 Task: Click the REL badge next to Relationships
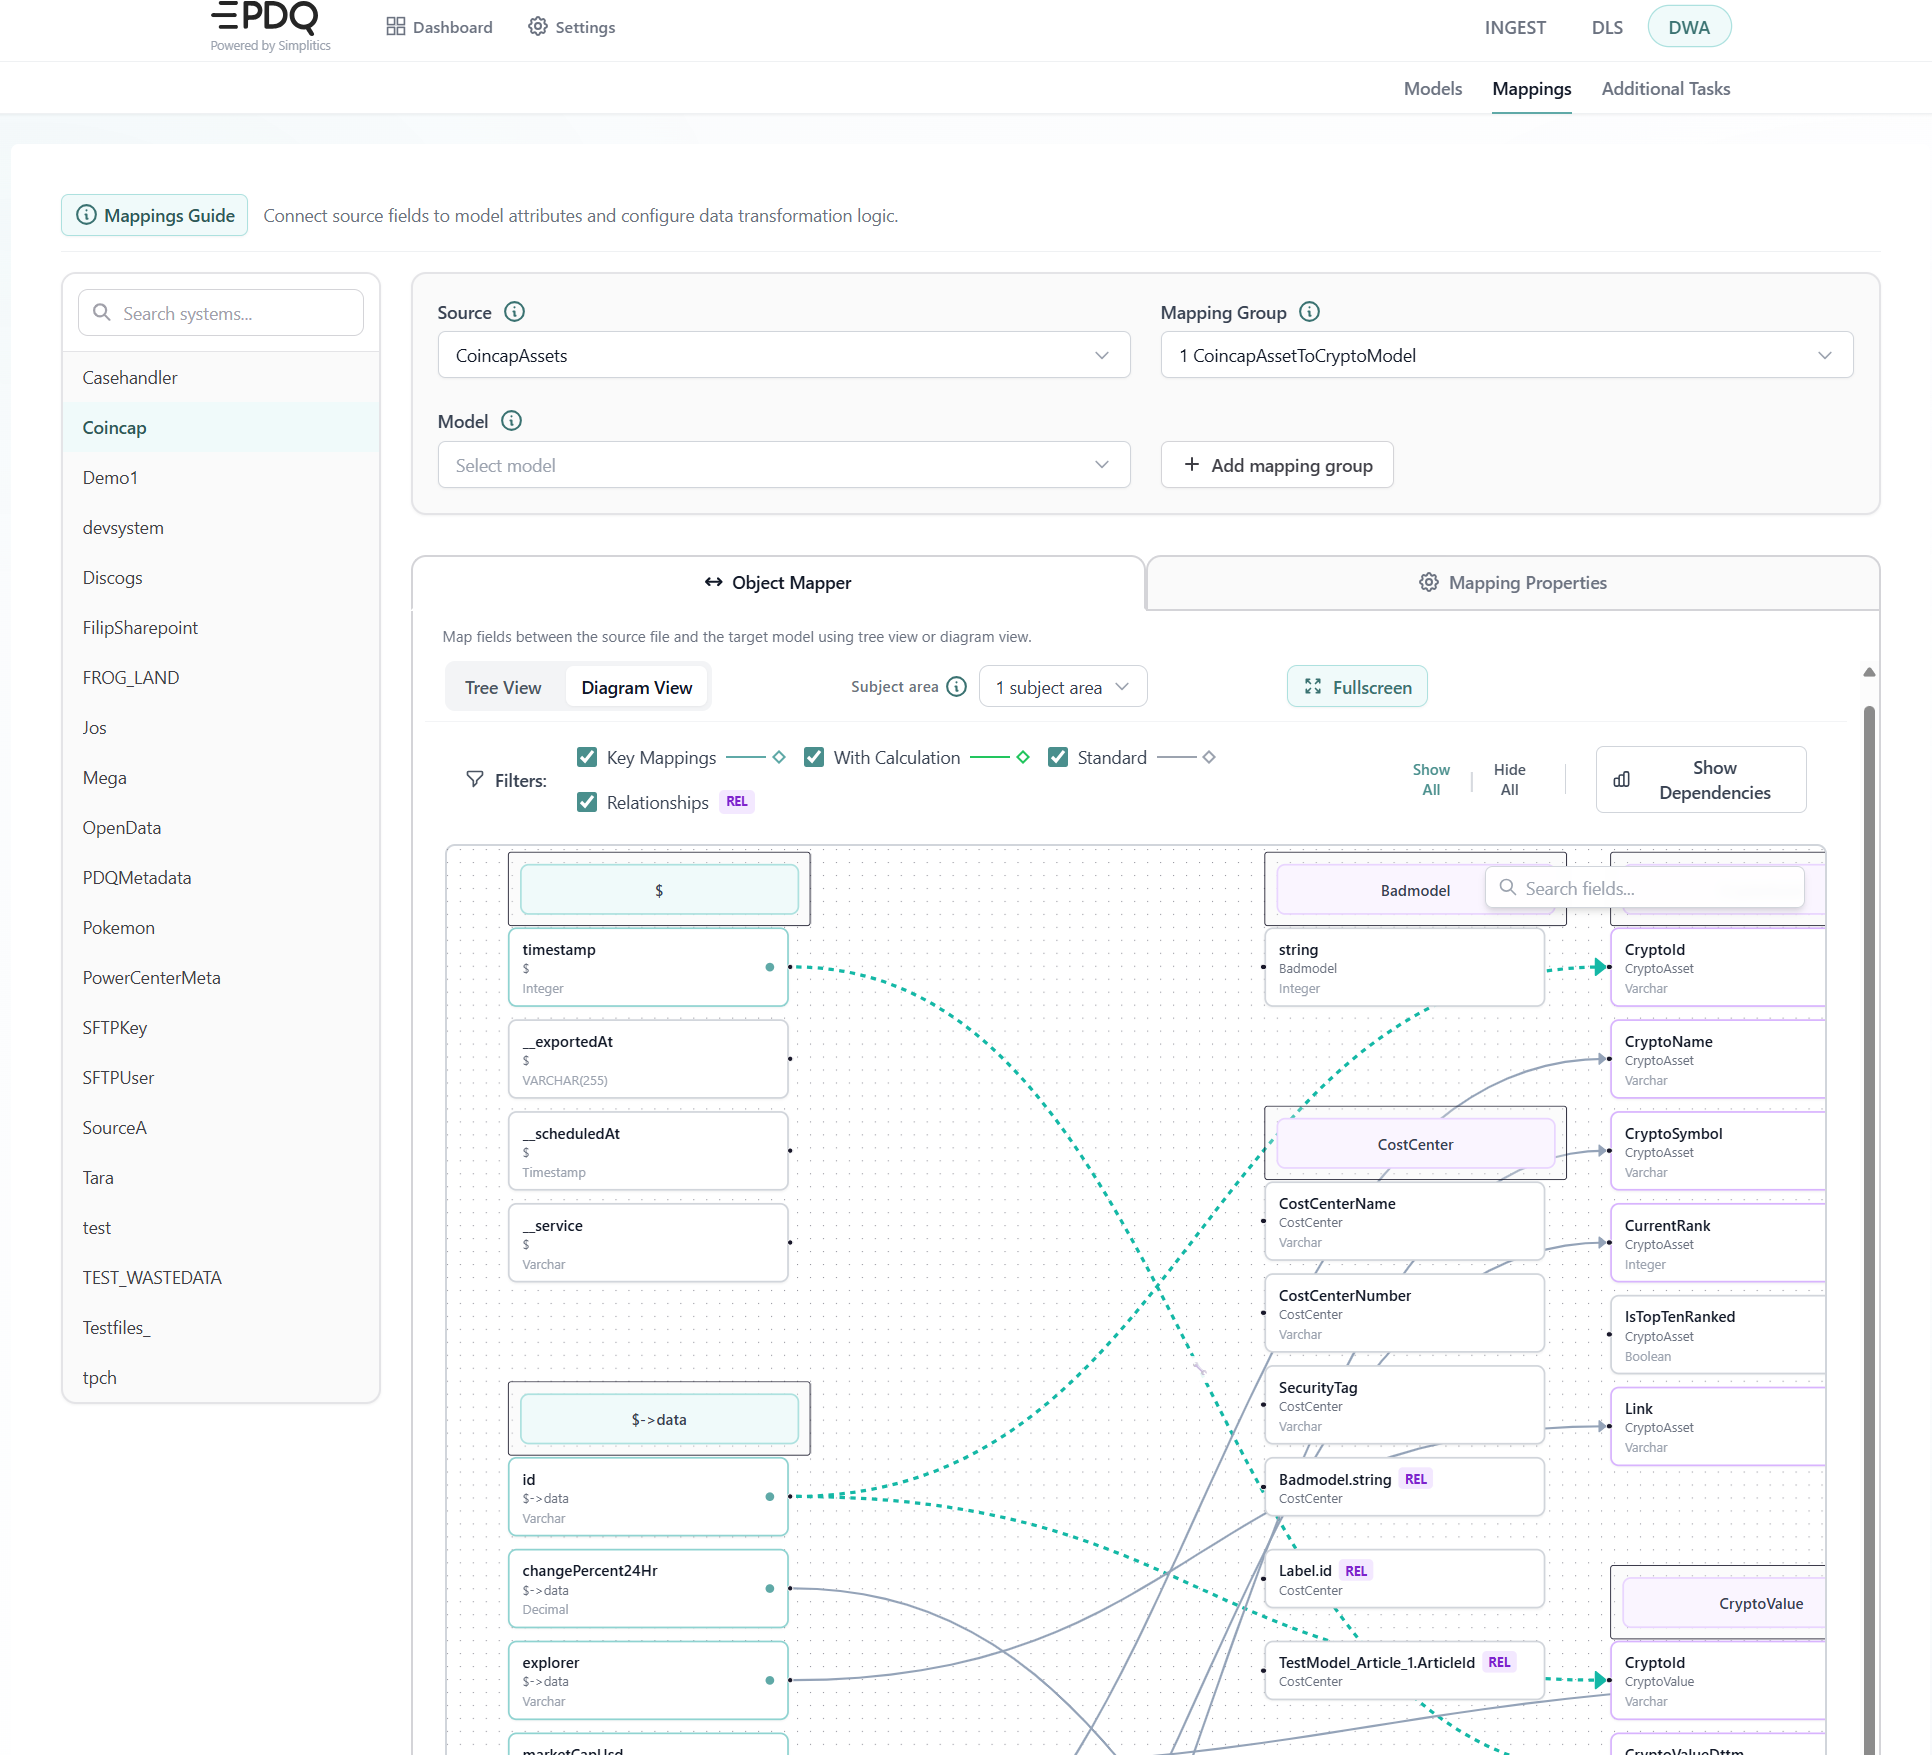coord(737,802)
